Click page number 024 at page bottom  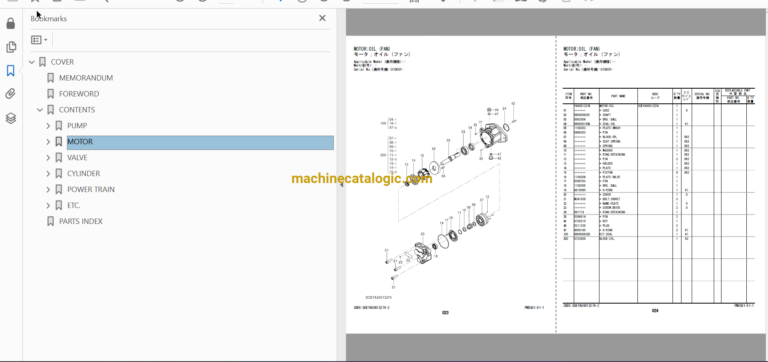coord(655,311)
